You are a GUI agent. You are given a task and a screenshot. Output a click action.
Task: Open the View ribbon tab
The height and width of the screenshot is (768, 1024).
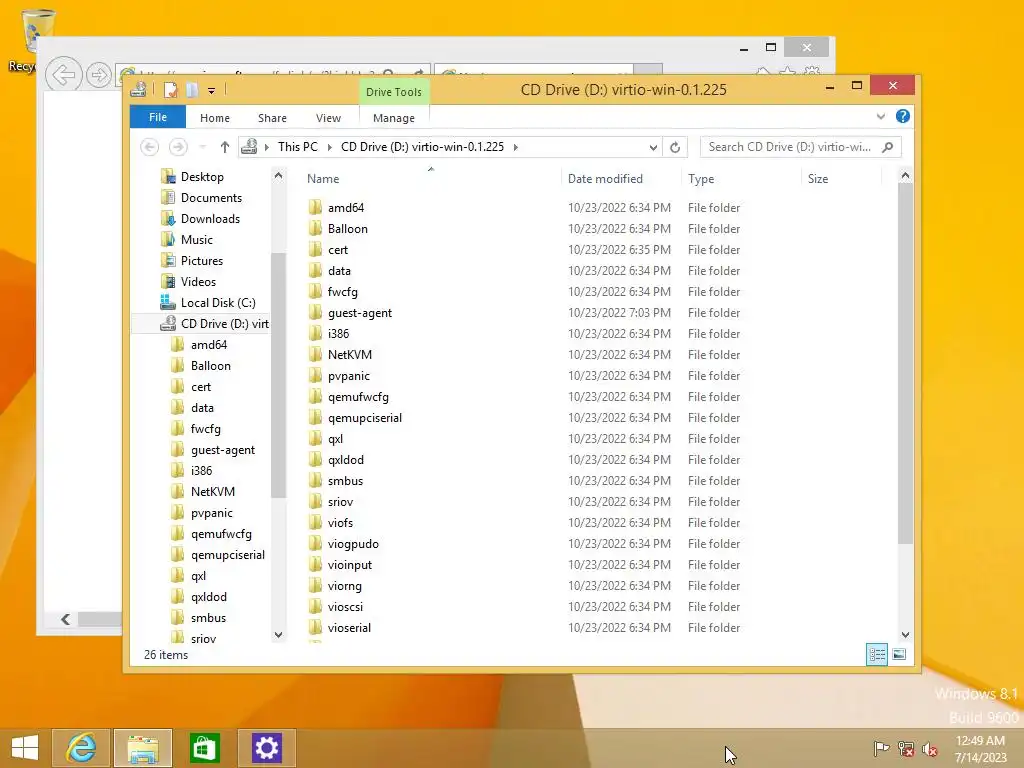pyautogui.click(x=328, y=118)
